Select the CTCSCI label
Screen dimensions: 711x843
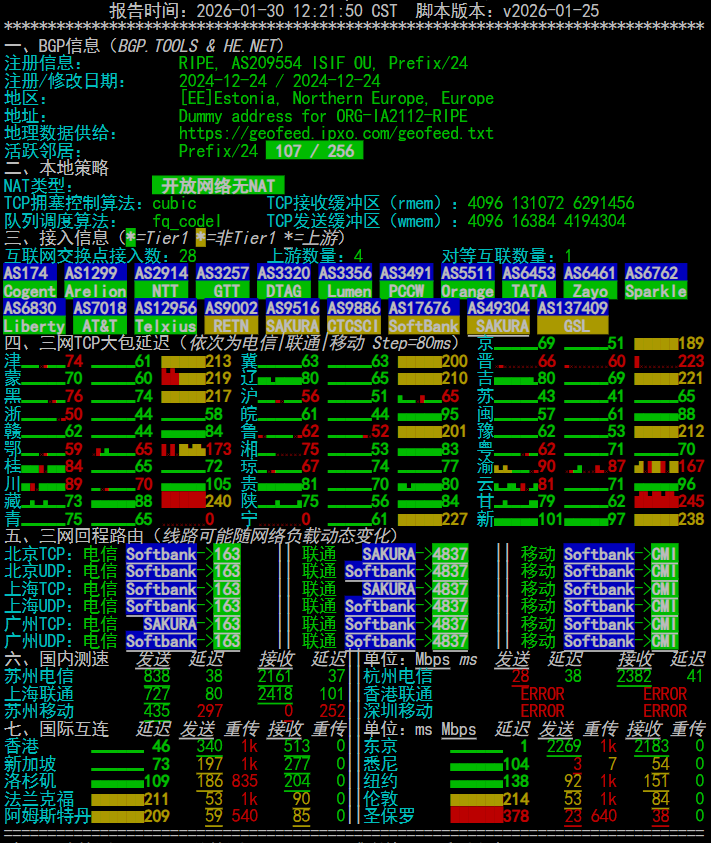click(x=354, y=326)
